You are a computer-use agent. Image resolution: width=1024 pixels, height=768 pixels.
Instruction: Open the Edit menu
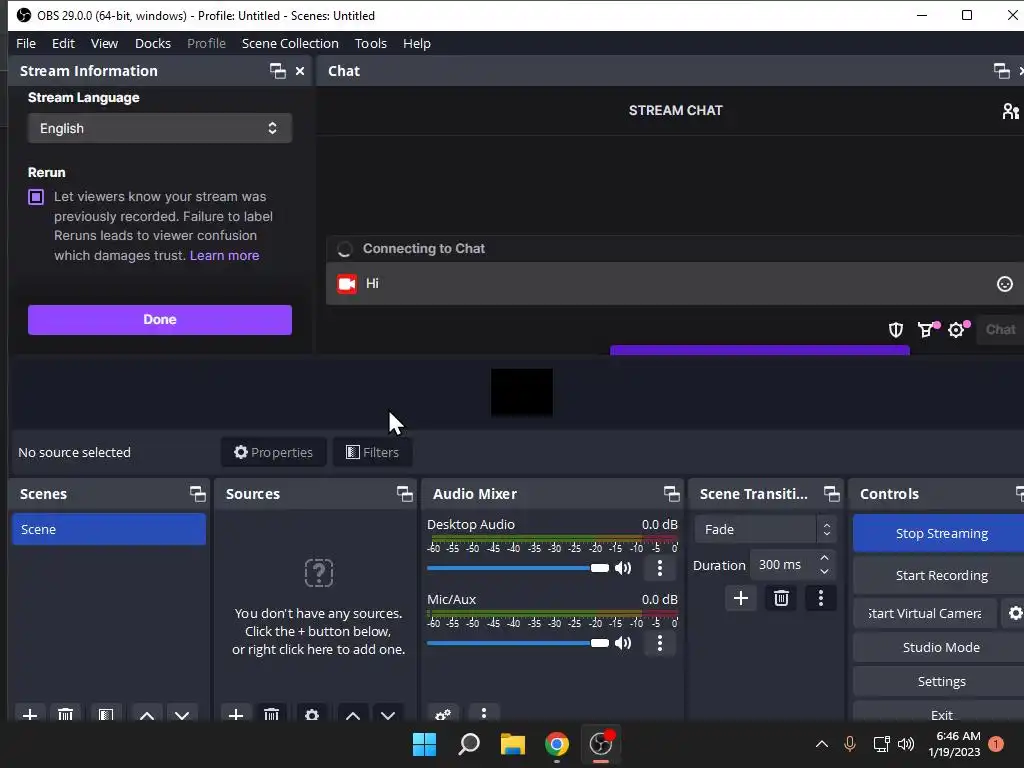(63, 43)
